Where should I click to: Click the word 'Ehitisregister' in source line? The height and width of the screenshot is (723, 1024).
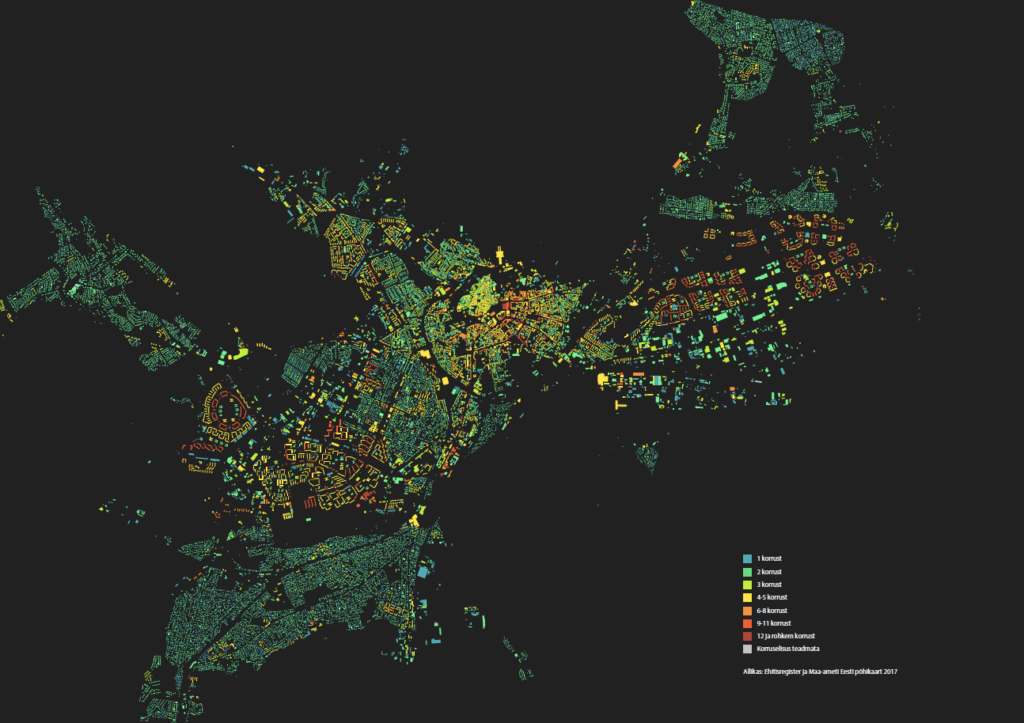783,671
